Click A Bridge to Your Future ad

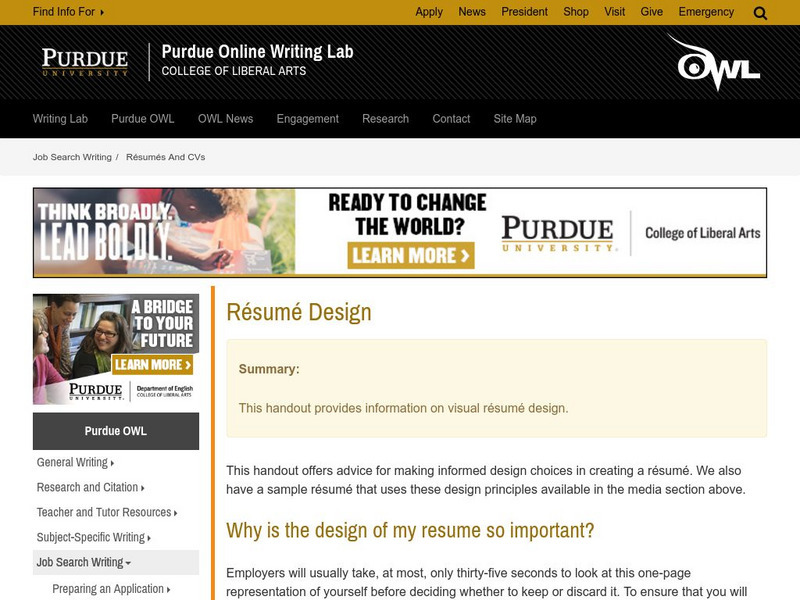(116, 348)
